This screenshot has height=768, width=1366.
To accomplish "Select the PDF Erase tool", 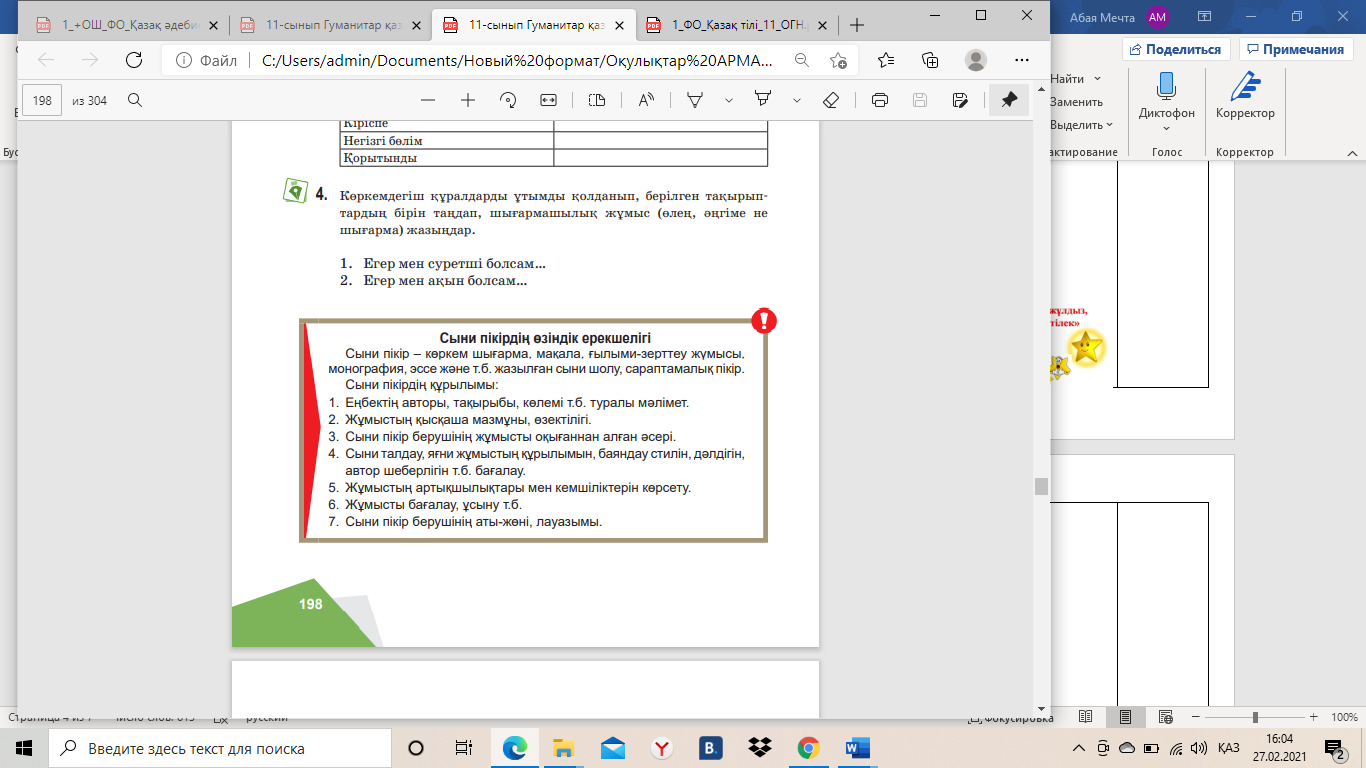I will click(831, 100).
